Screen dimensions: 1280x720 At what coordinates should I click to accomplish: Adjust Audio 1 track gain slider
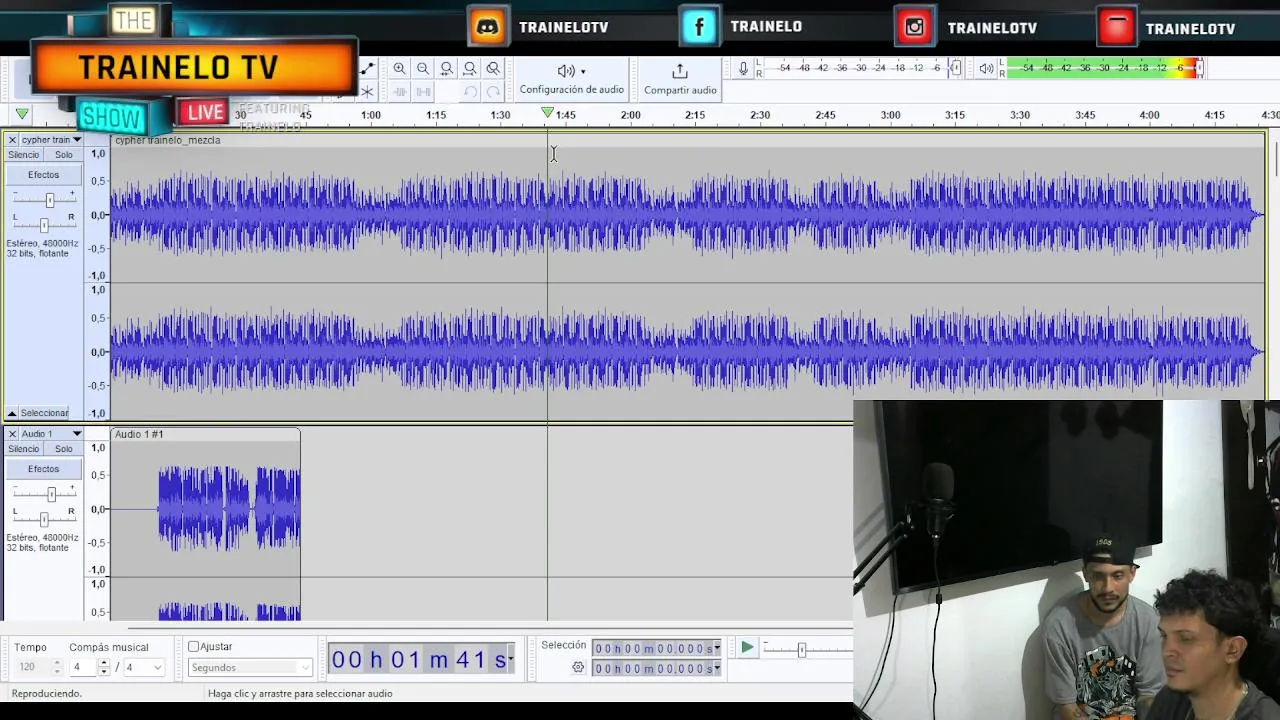click(x=51, y=493)
